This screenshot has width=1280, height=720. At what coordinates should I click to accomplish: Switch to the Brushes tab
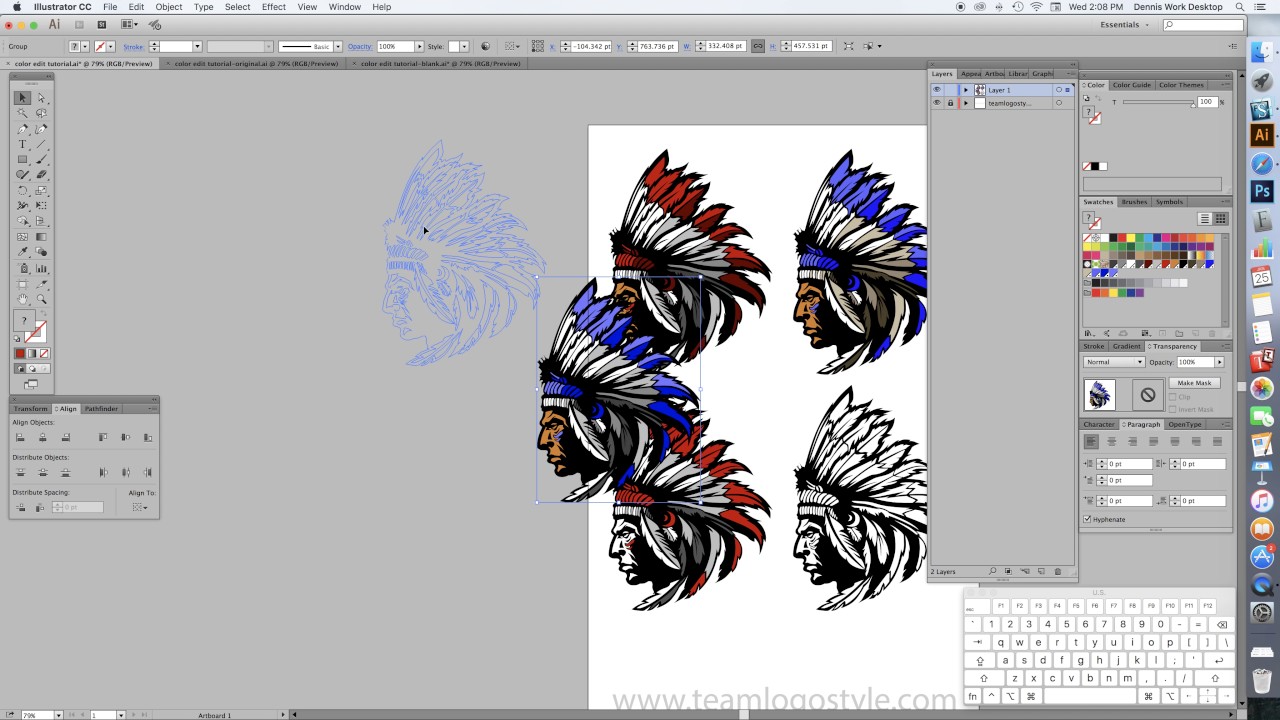tap(1134, 202)
